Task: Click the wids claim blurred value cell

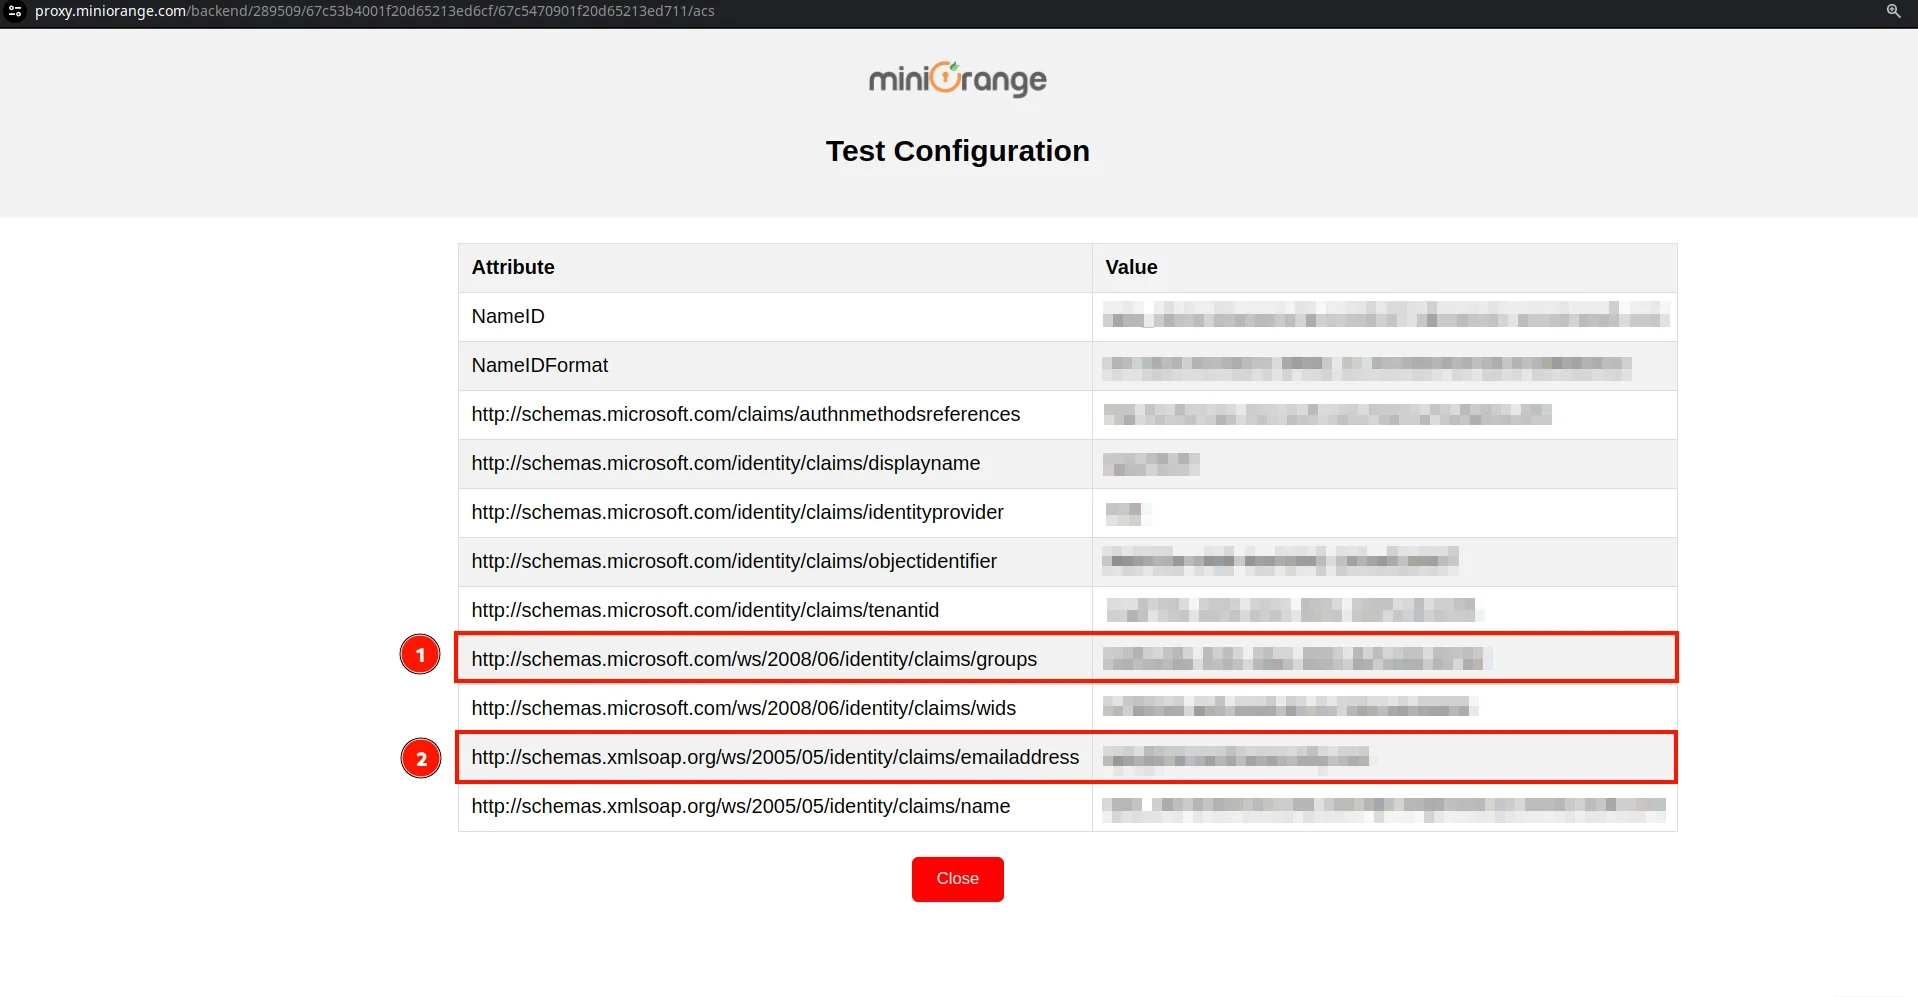Action: (1290, 707)
